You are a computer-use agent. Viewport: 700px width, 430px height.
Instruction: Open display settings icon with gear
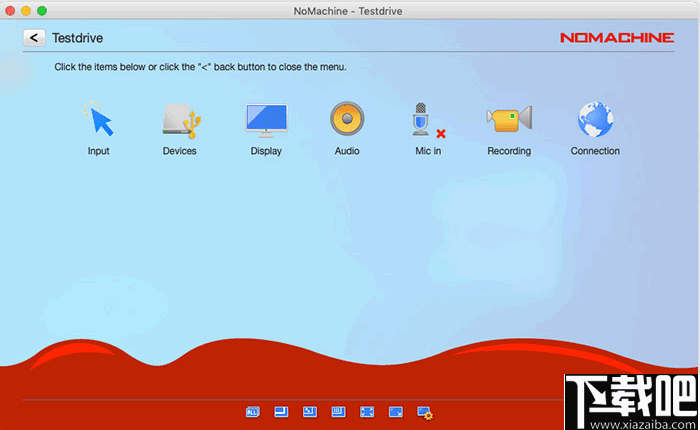[x=425, y=413]
